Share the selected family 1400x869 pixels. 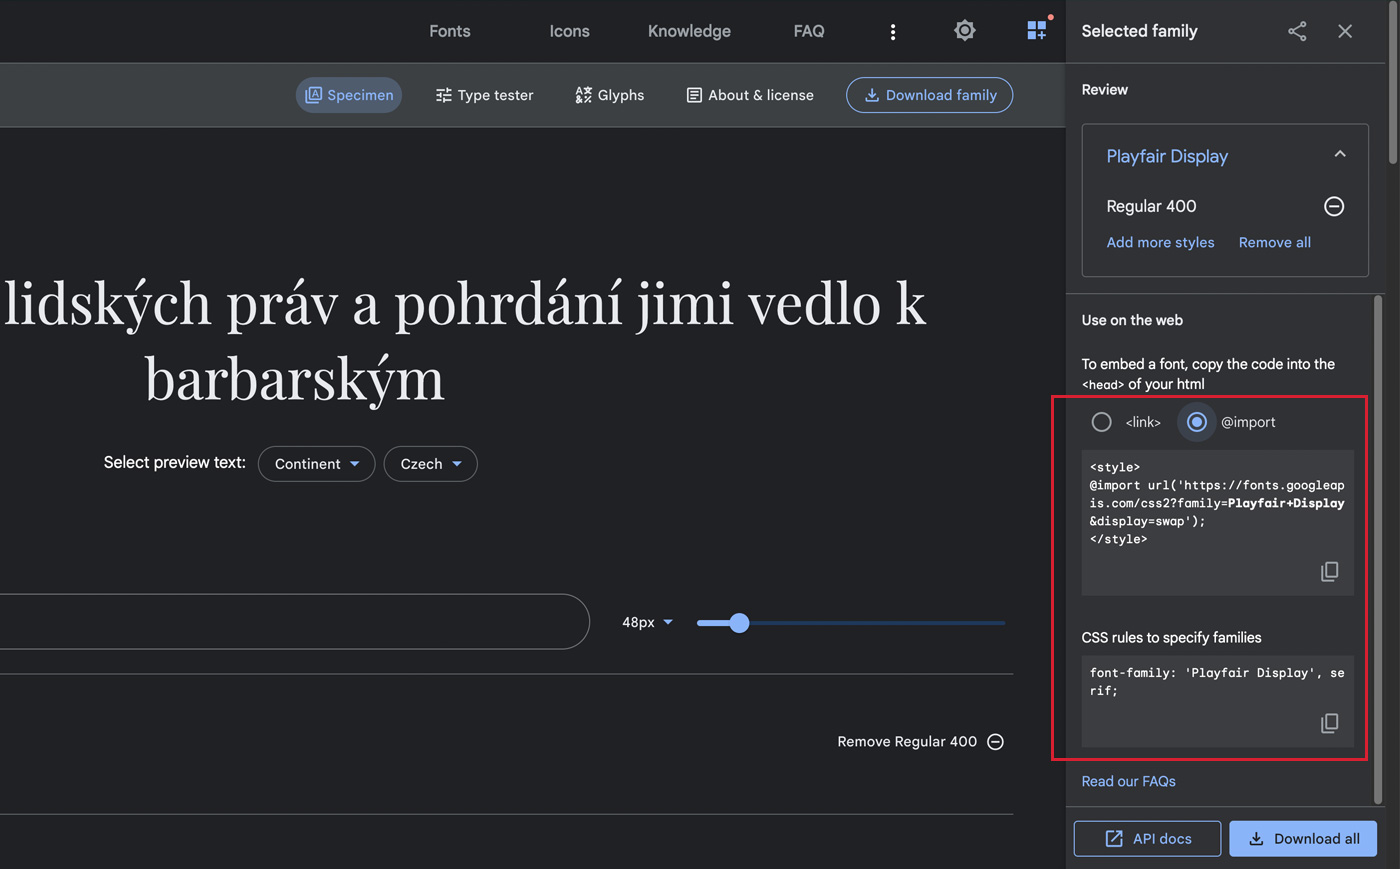click(x=1297, y=31)
